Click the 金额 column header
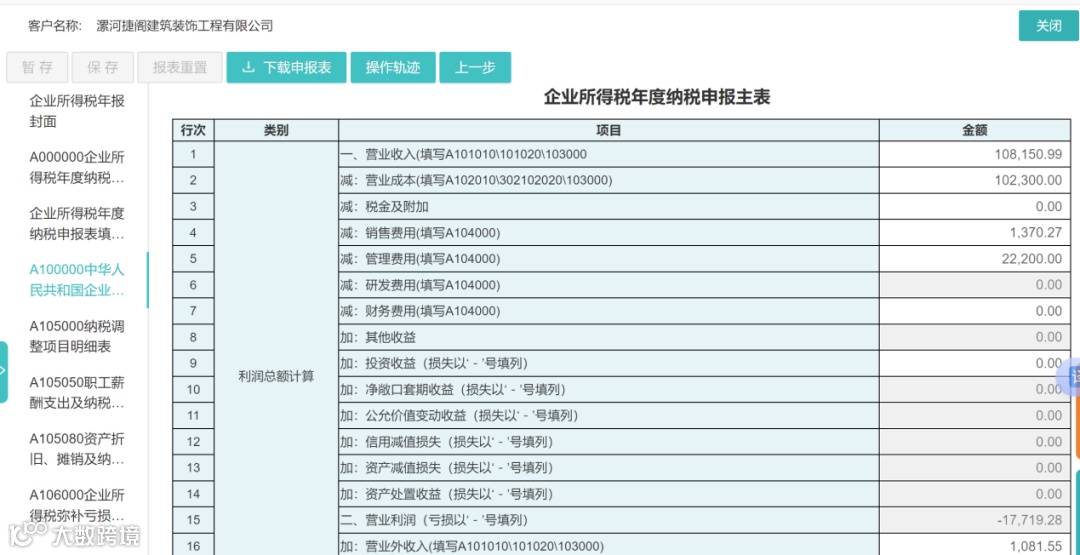The width and height of the screenshot is (1080, 555). [975, 130]
